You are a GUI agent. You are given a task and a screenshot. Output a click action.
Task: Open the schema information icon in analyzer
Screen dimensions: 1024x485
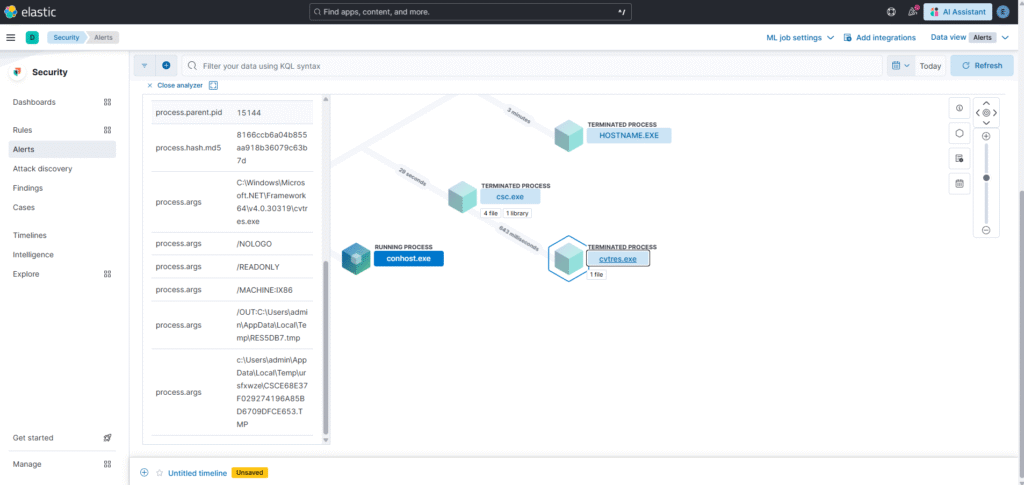(x=959, y=107)
